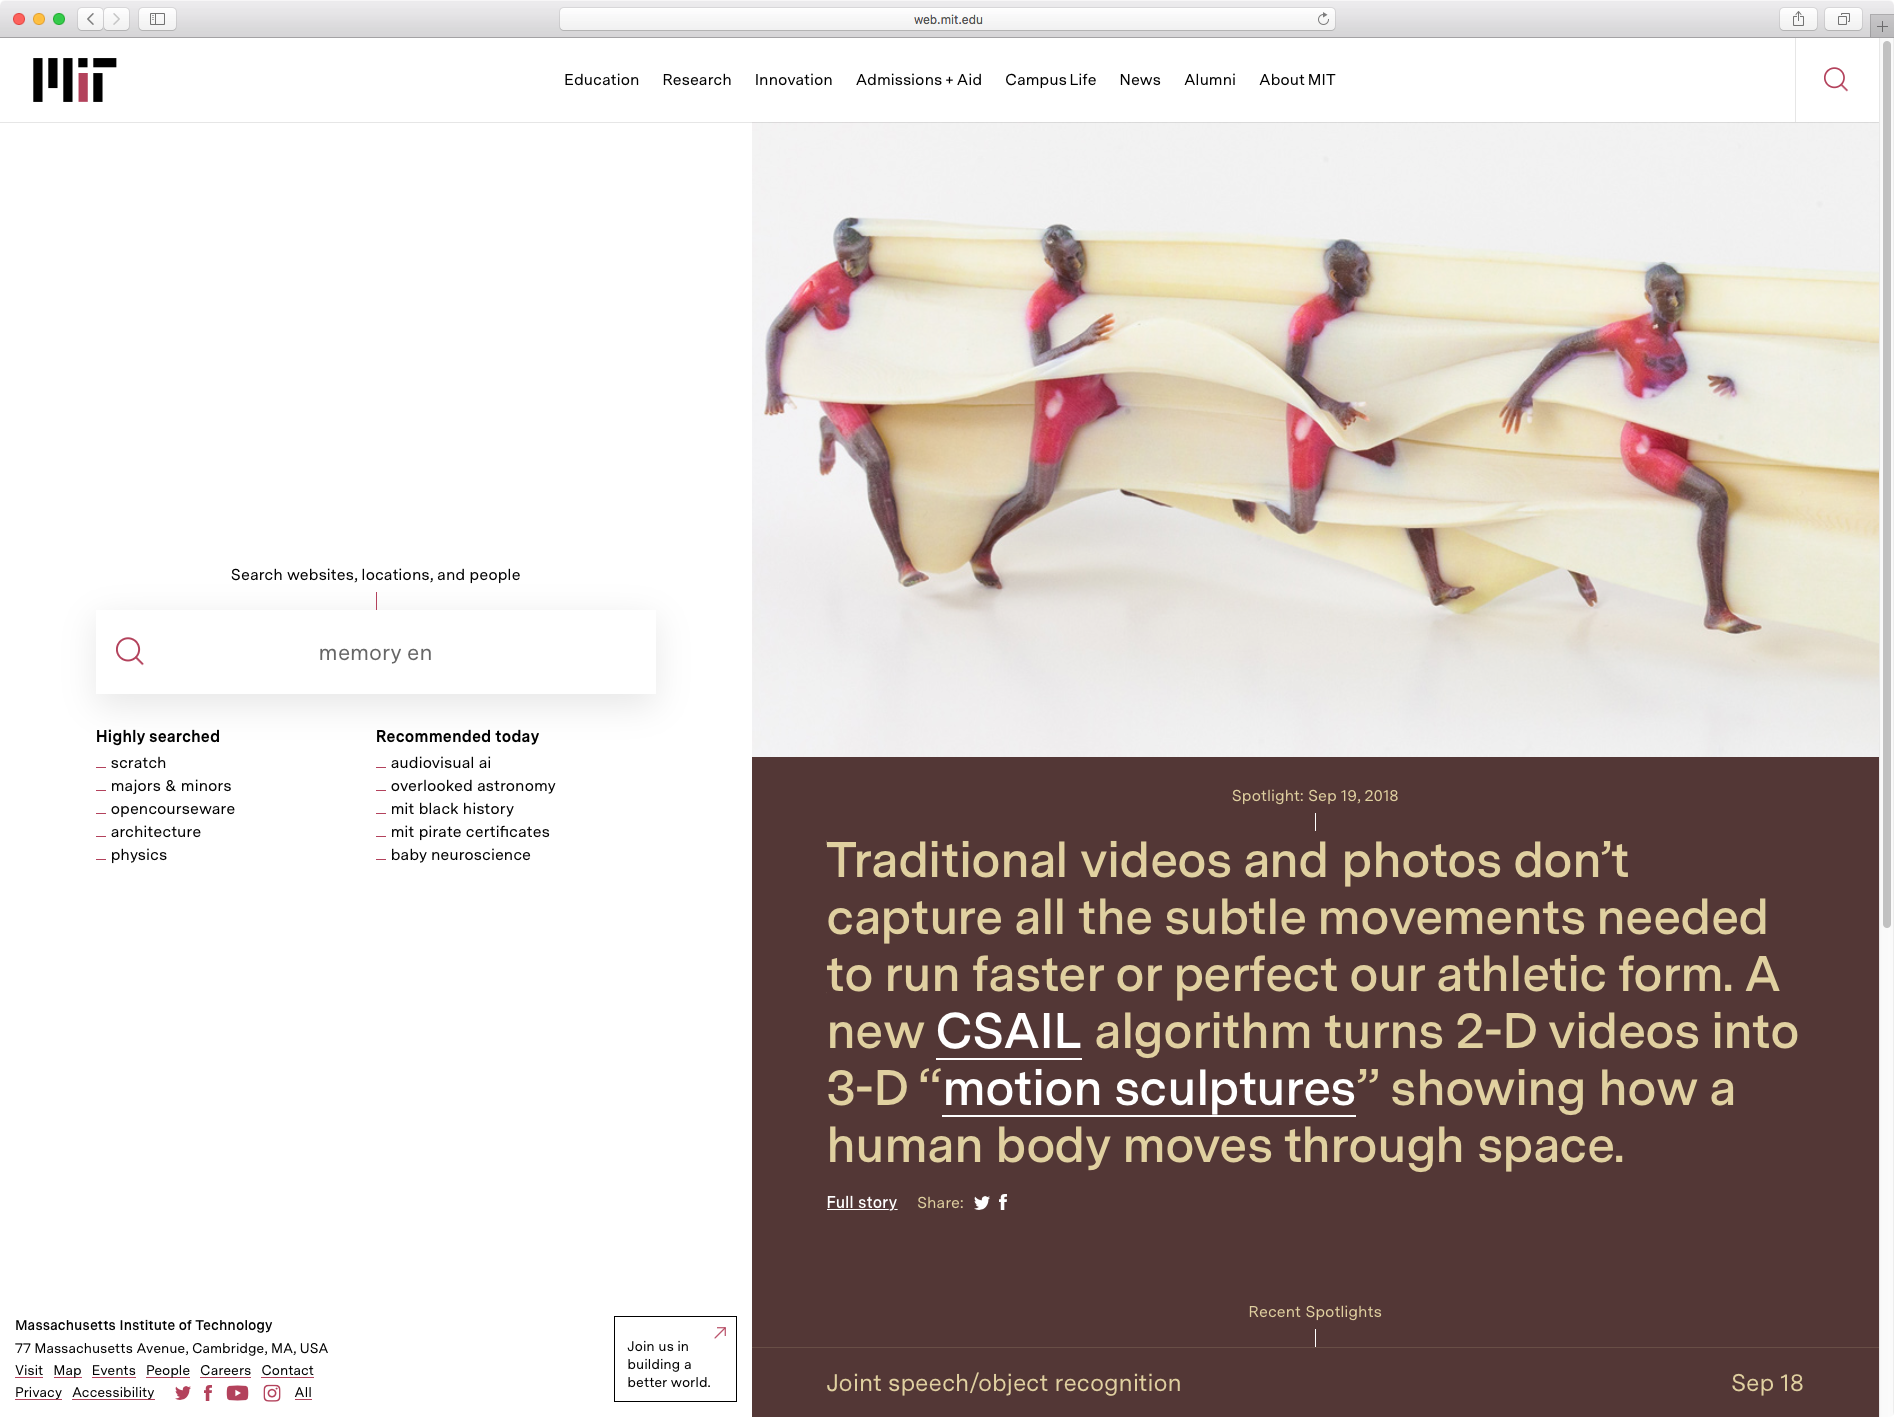
Task: Pick 'mit pirate certificates' recommendation
Action: click(x=470, y=832)
